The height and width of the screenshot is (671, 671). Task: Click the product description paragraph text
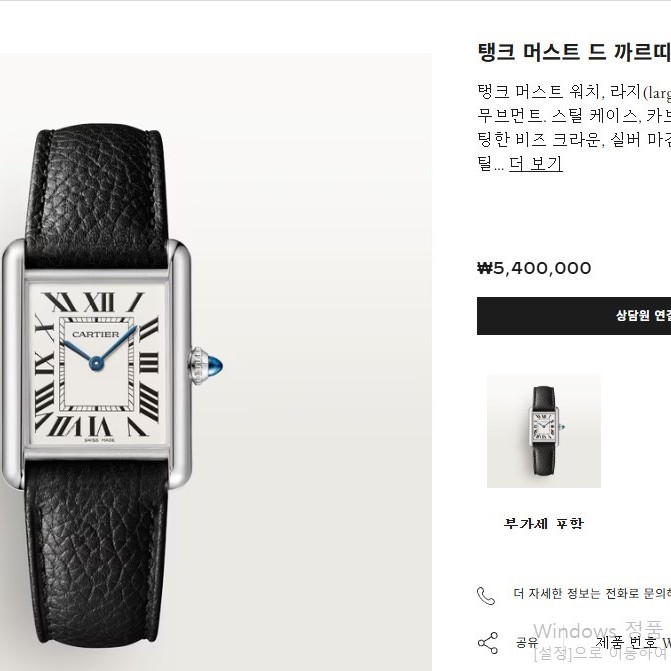[574, 127]
